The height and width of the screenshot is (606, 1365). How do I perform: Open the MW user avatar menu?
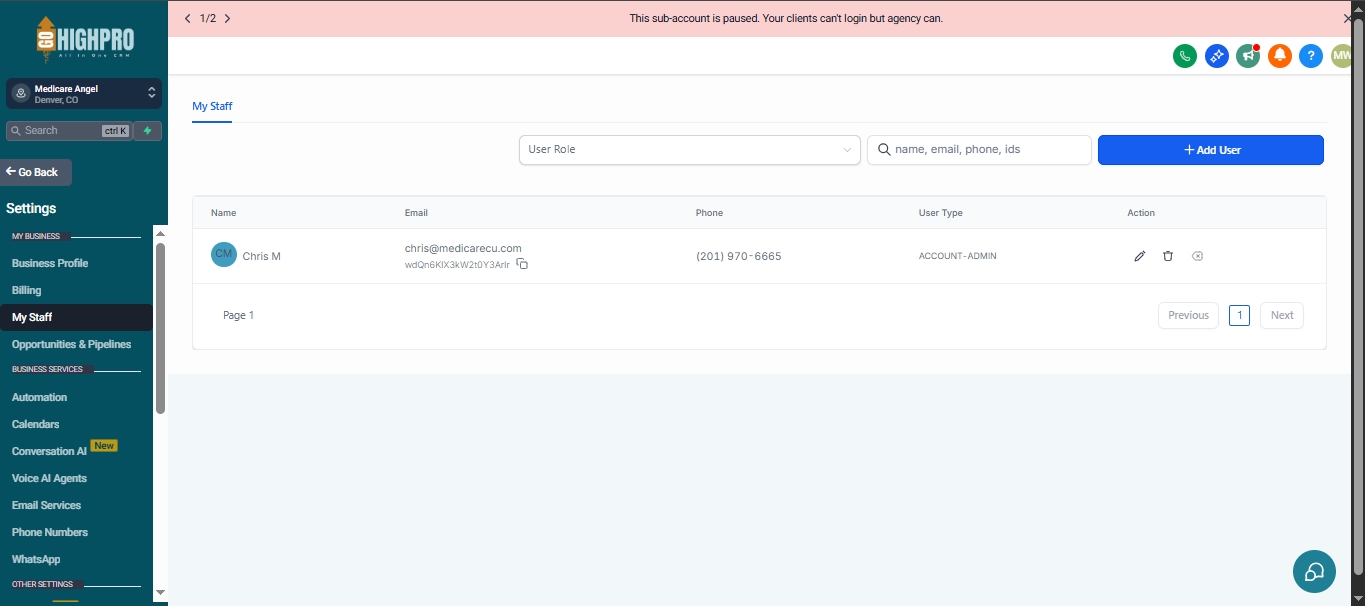(1341, 56)
